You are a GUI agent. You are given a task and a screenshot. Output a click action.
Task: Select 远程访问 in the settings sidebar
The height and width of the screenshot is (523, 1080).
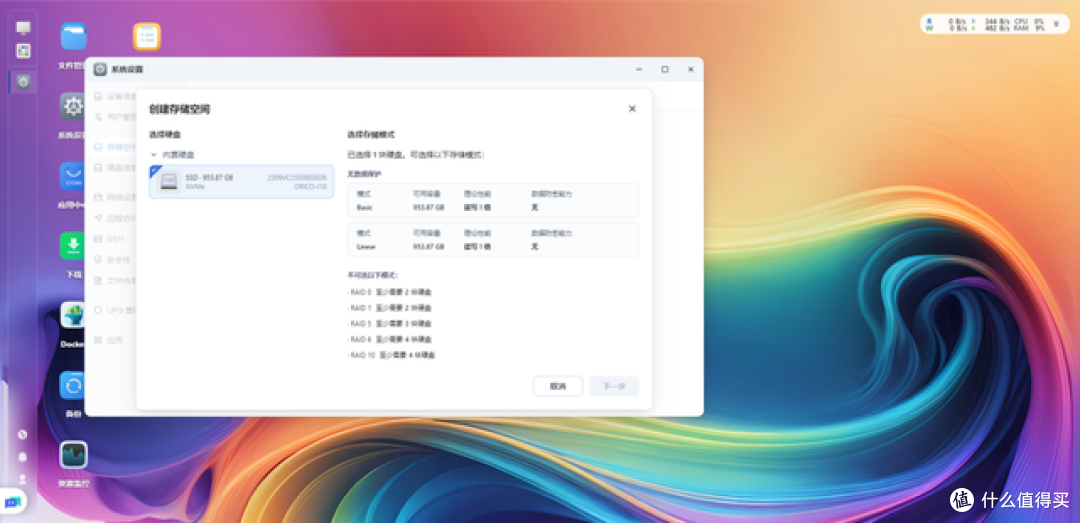coord(114,218)
